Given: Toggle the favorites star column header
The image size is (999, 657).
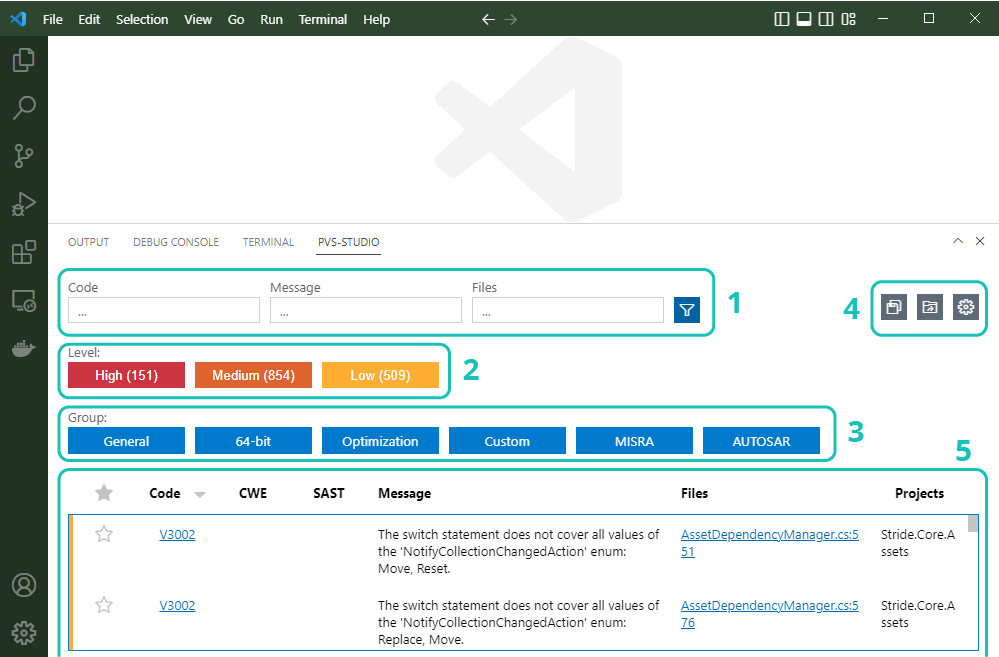Looking at the screenshot, I should click(x=104, y=493).
